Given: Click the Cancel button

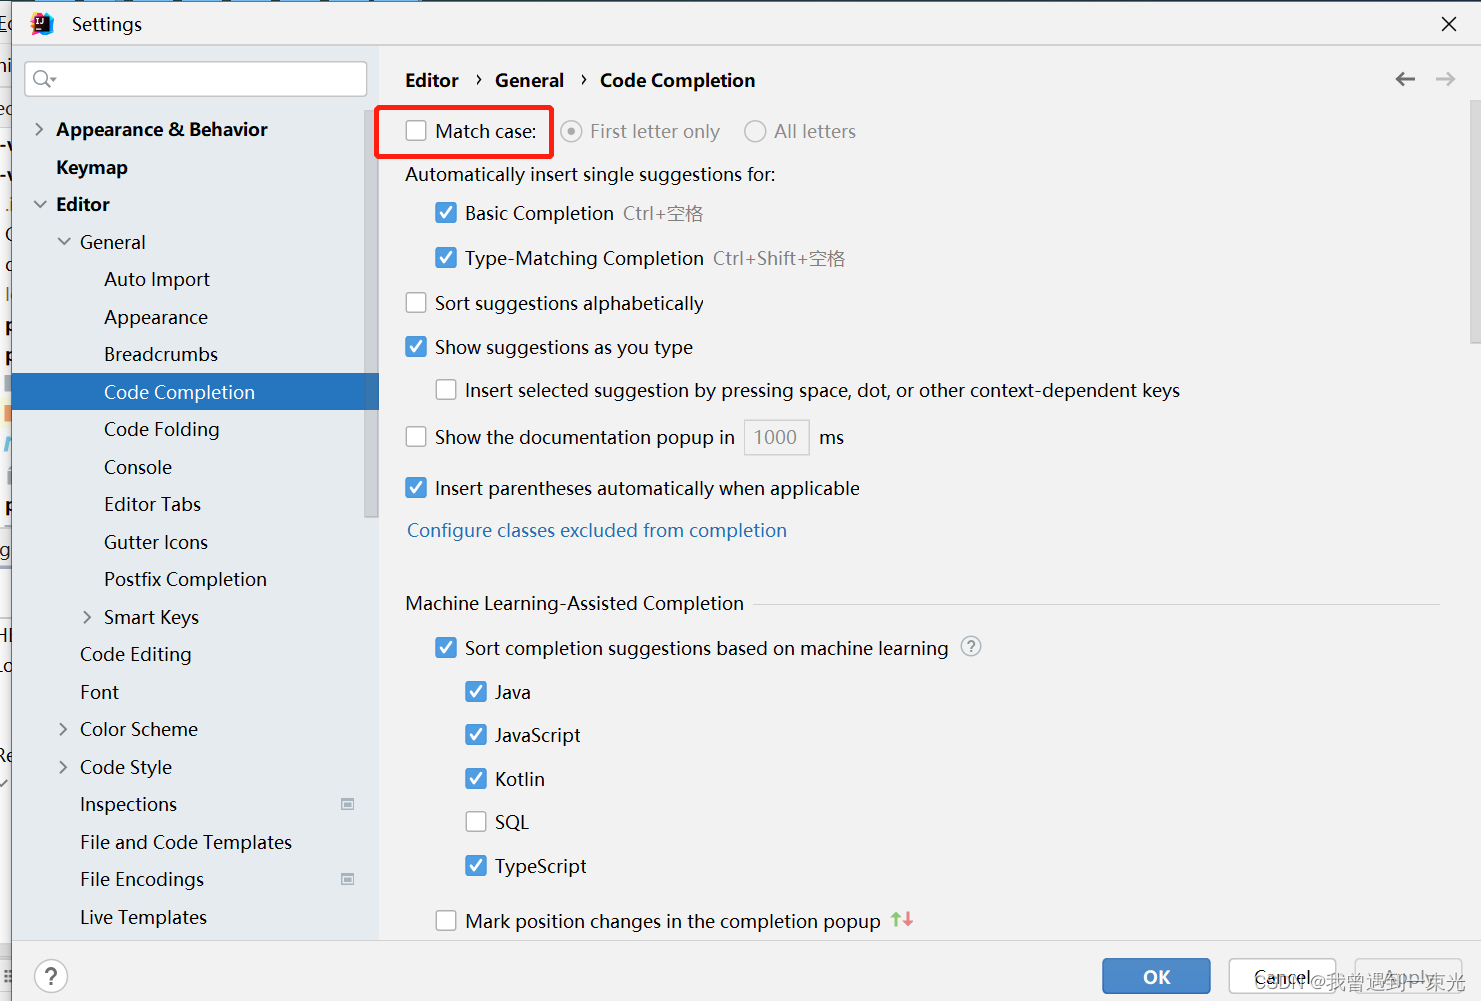Looking at the screenshot, I should click(x=1282, y=977).
